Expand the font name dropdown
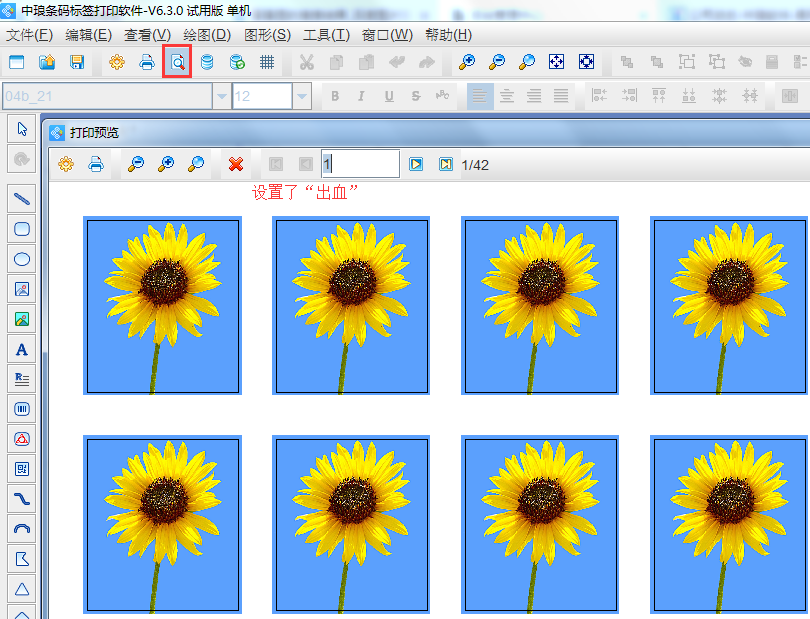This screenshot has height=619, width=810. point(221,96)
